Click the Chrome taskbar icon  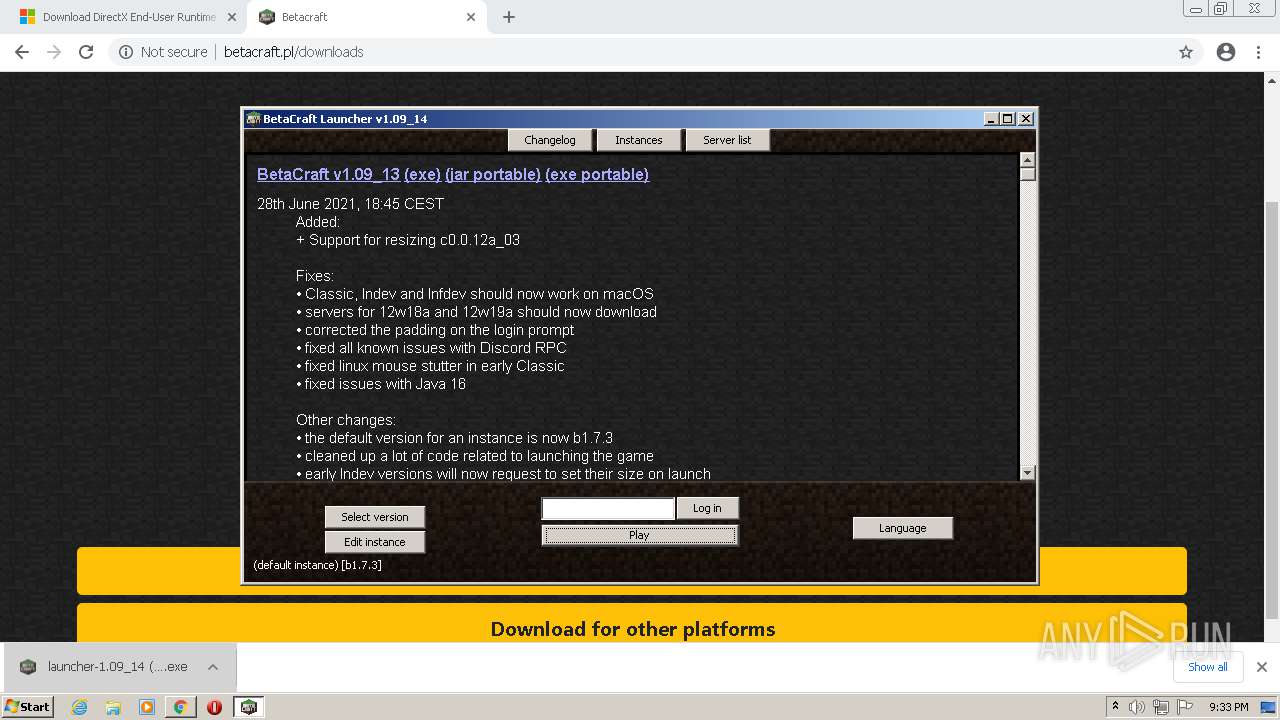click(x=180, y=707)
